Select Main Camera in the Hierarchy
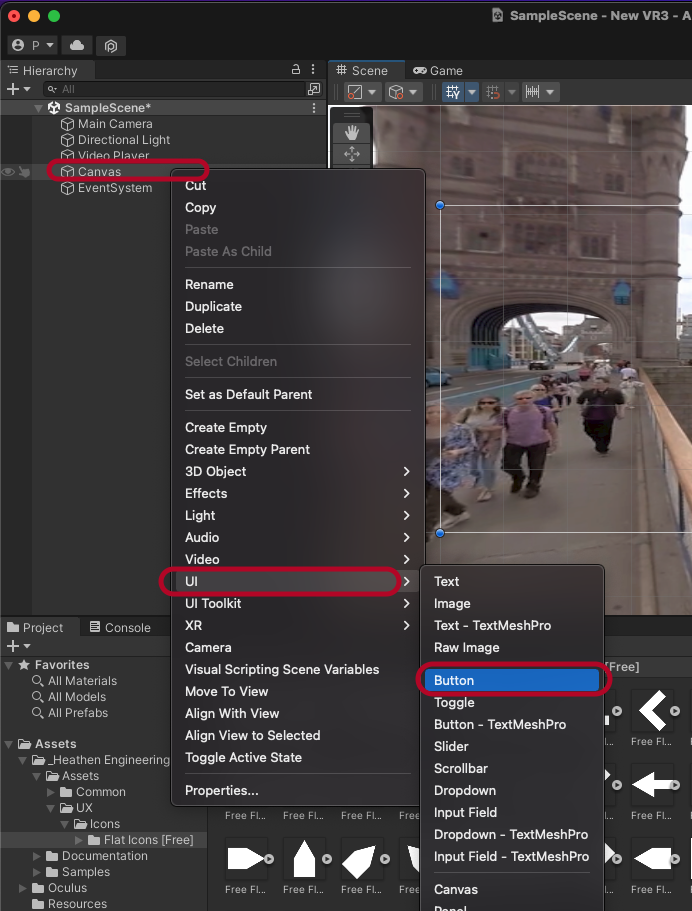This screenshot has height=911, width=692. tap(115, 124)
